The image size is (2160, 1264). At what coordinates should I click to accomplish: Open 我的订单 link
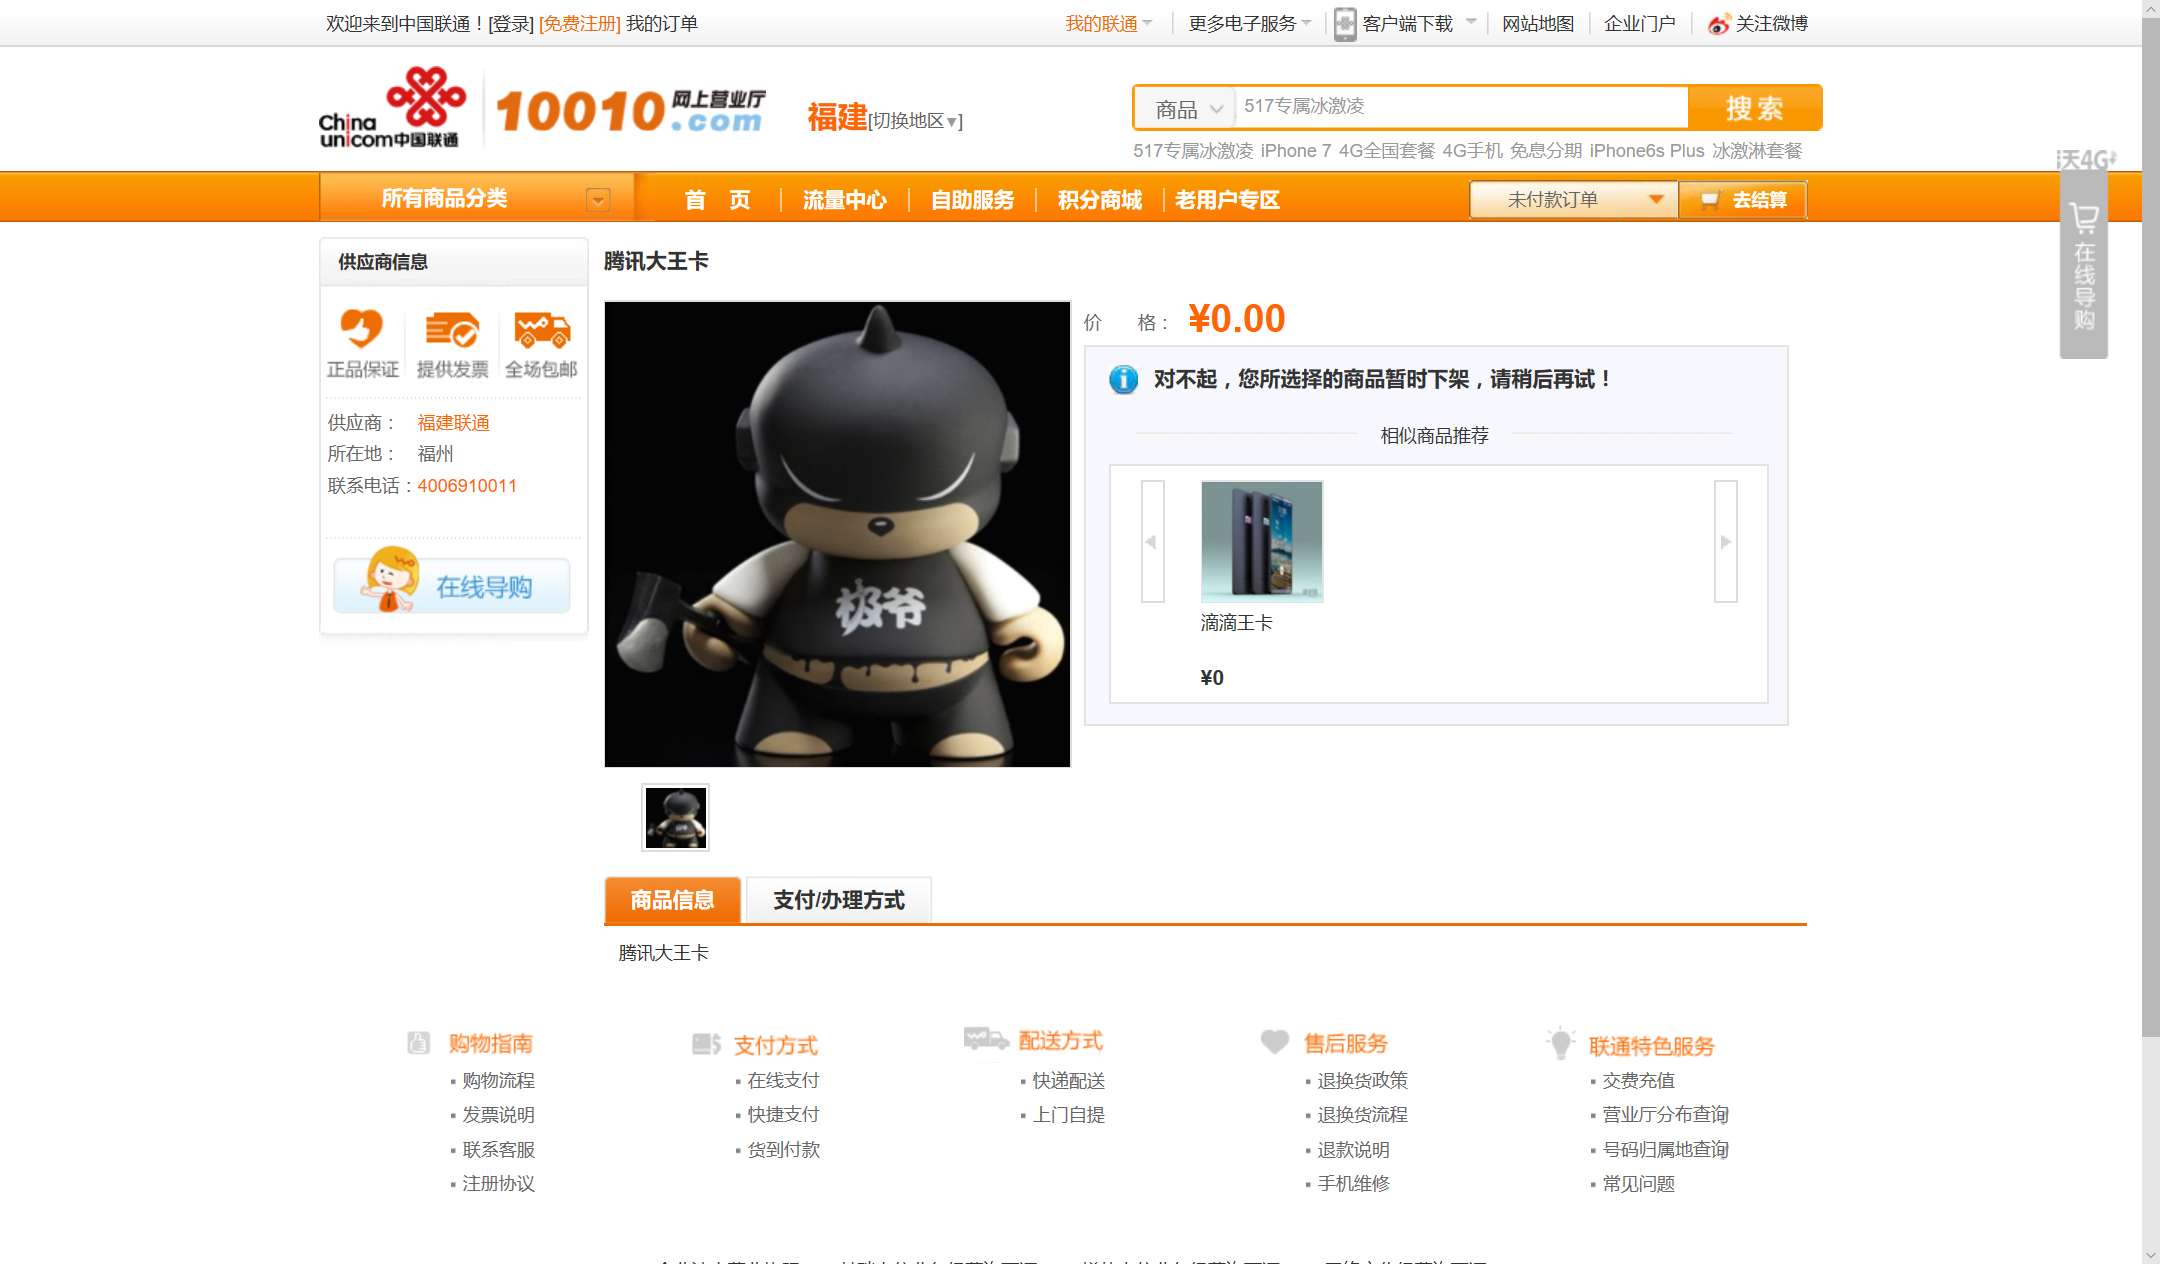[x=662, y=24]
